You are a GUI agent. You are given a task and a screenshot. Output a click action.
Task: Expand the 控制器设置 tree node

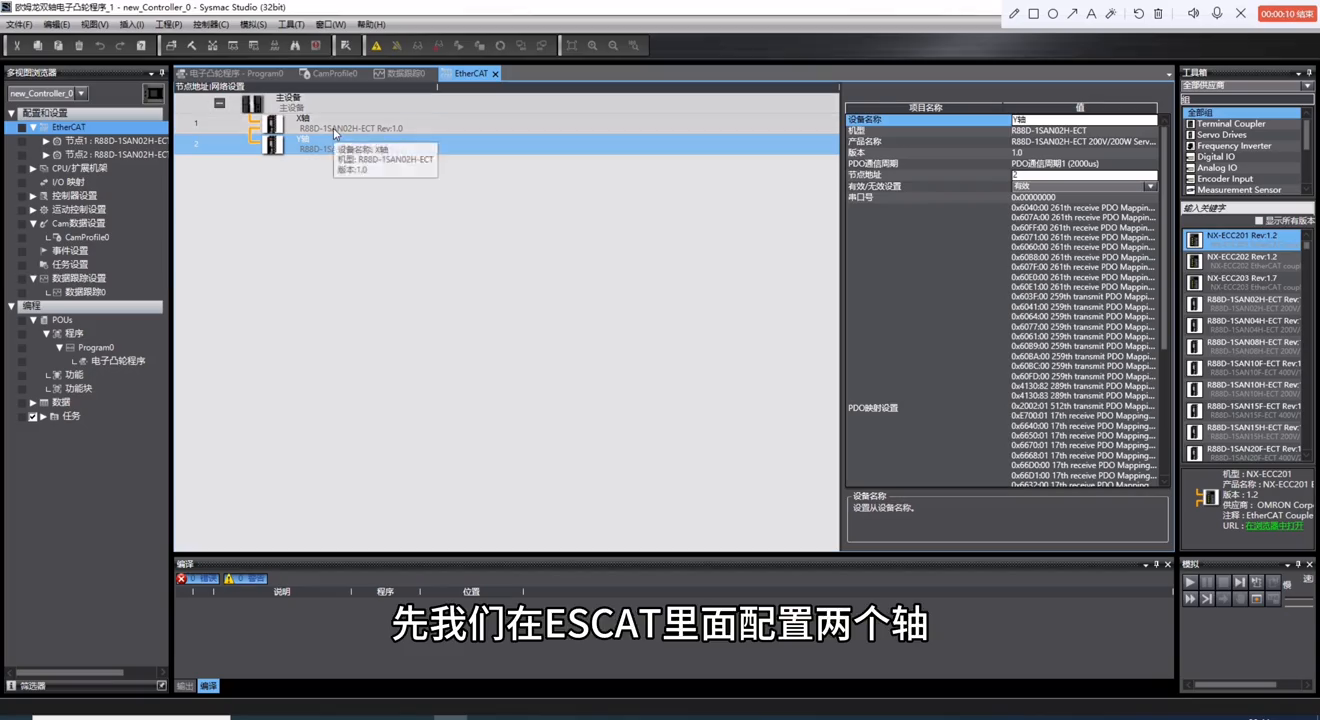pyautogui.click(x=33, y=196)
